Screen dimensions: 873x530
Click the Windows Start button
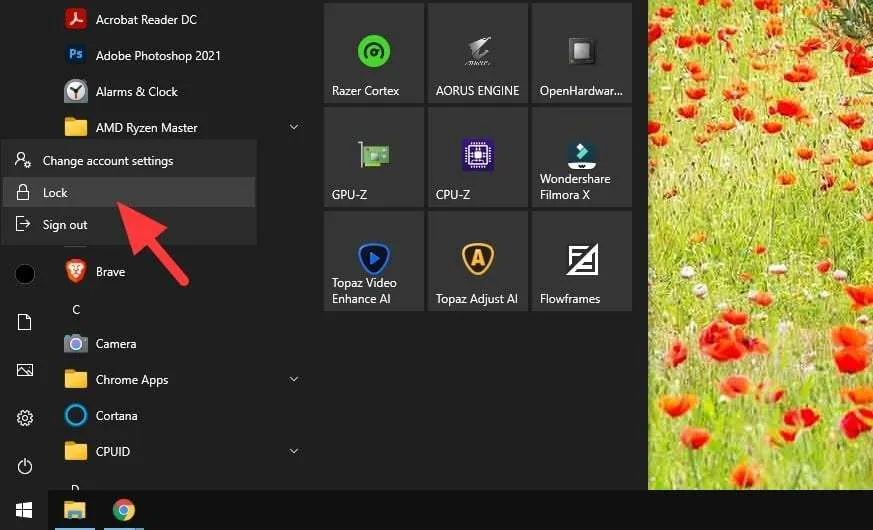coord(24,510)
